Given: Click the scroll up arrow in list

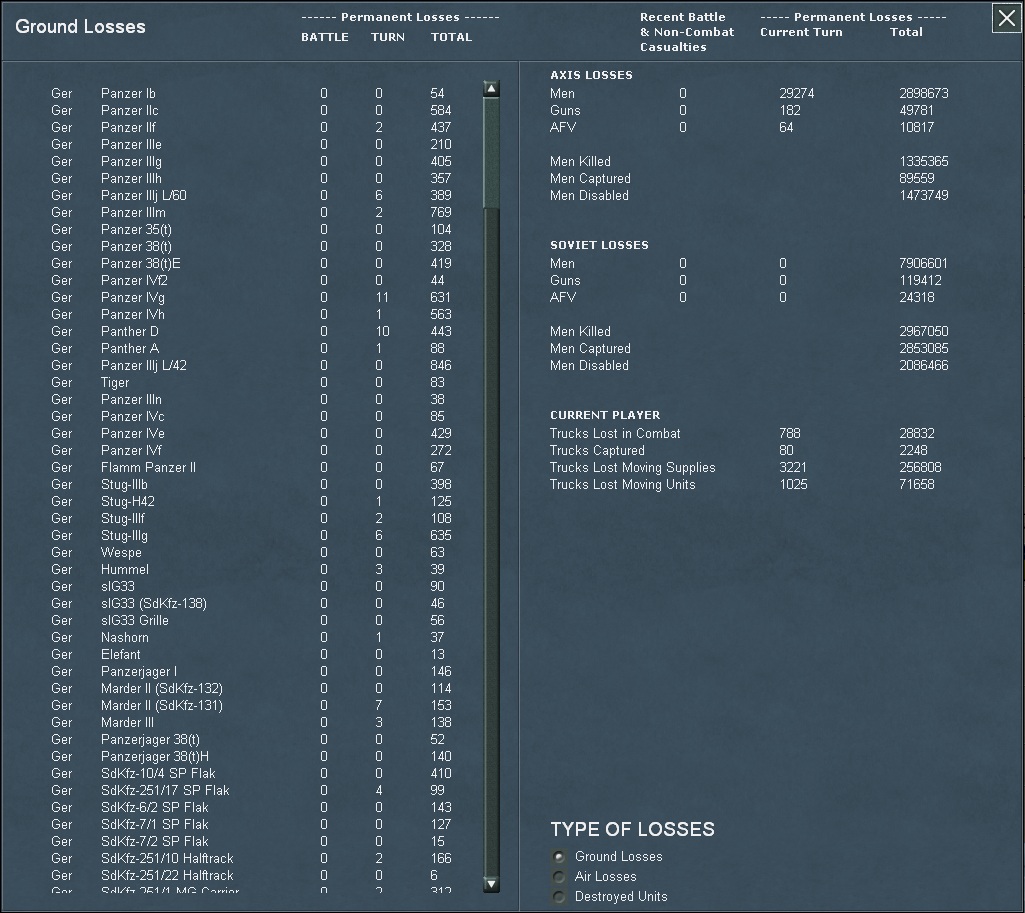Looking at the screenshot, I should (x=492, y=89).
